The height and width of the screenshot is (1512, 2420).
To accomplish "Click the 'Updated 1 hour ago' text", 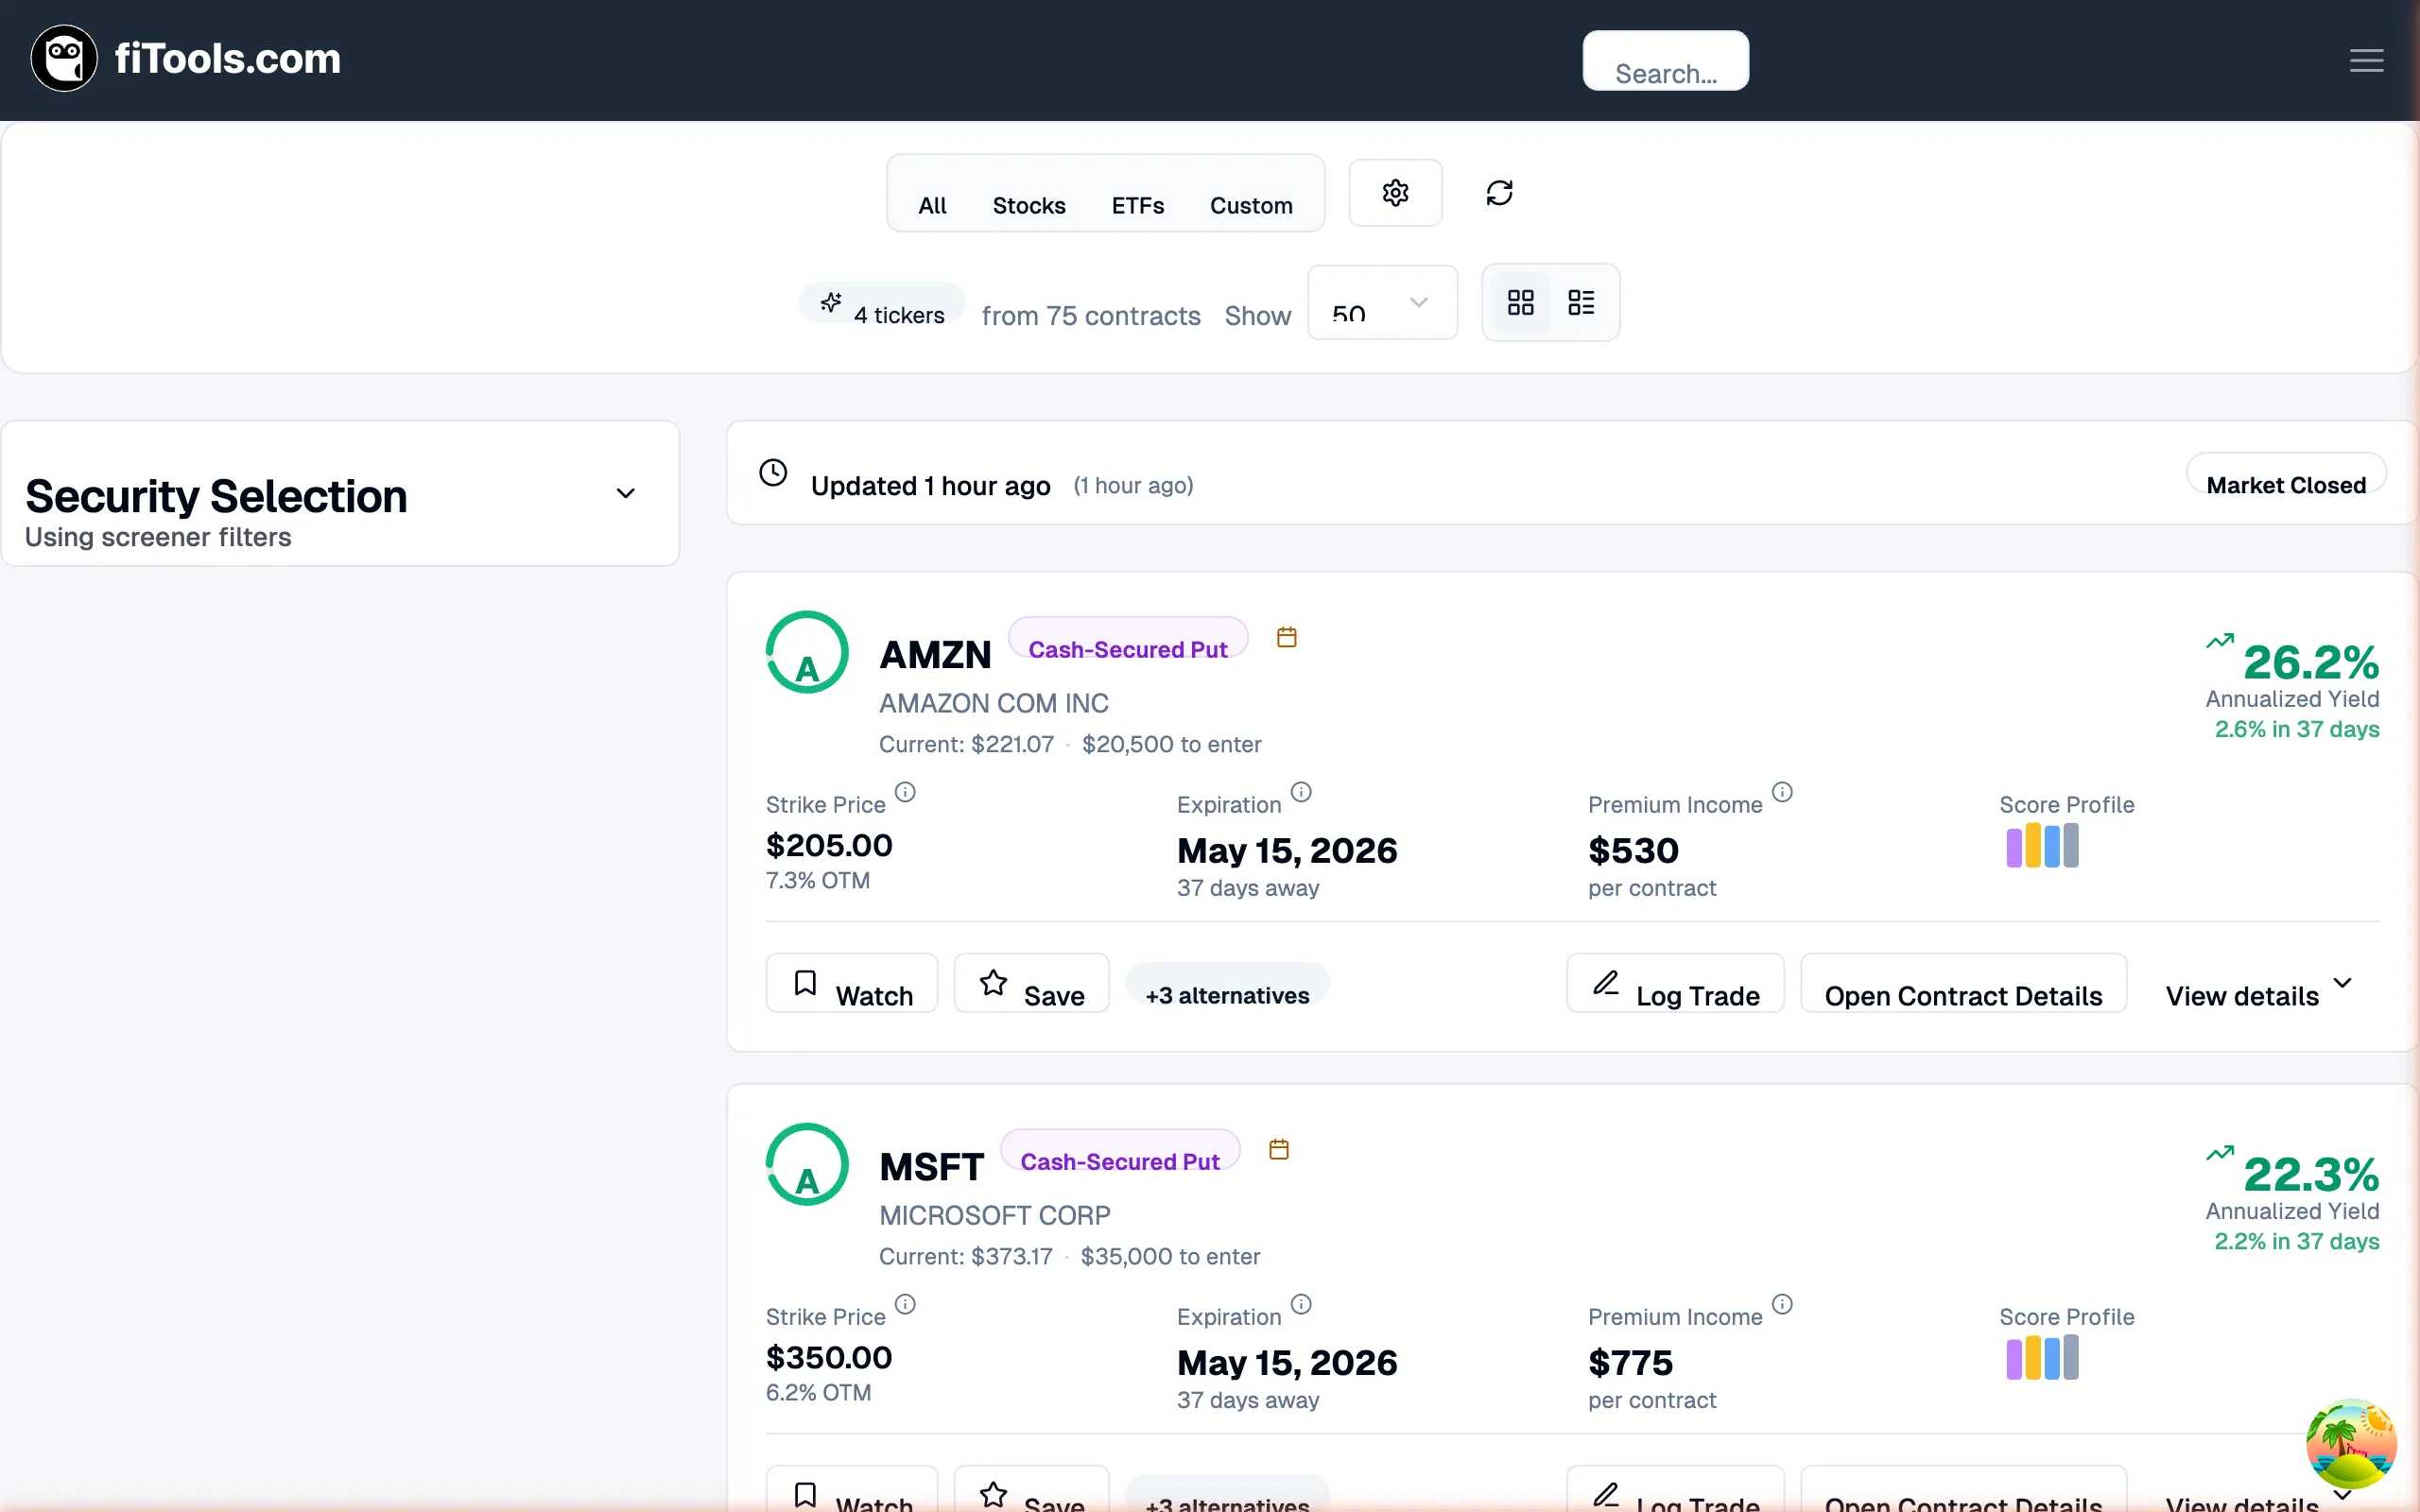I will (x=930, y=486).
